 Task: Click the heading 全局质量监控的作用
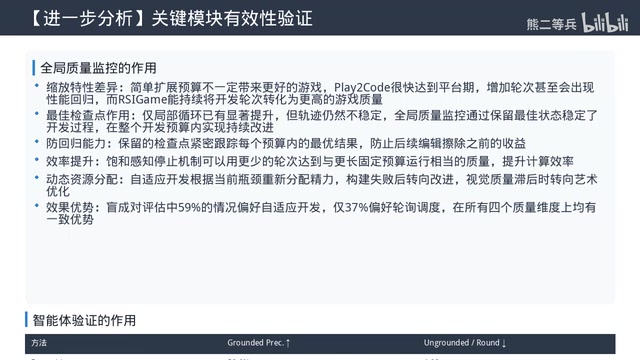click(x=98, y=68)
